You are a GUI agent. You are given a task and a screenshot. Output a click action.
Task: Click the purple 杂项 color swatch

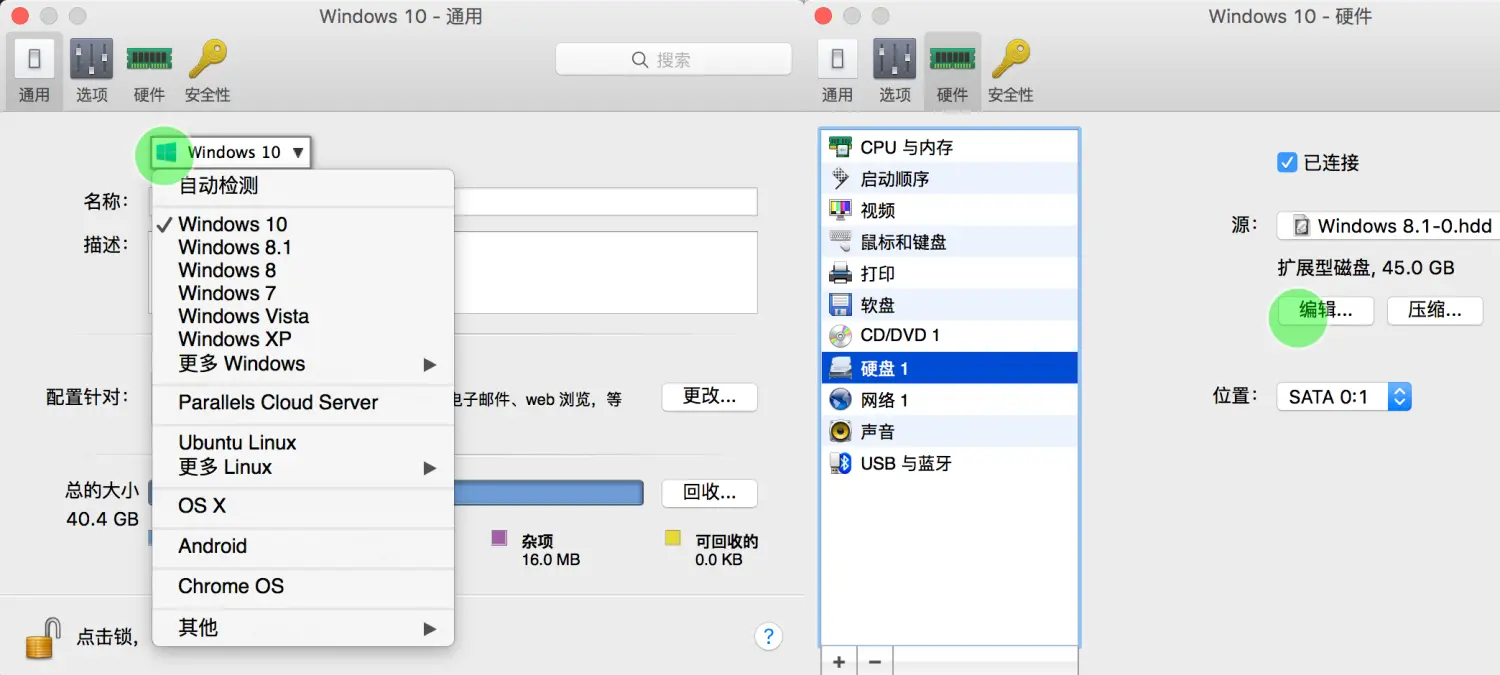(500, 538)
